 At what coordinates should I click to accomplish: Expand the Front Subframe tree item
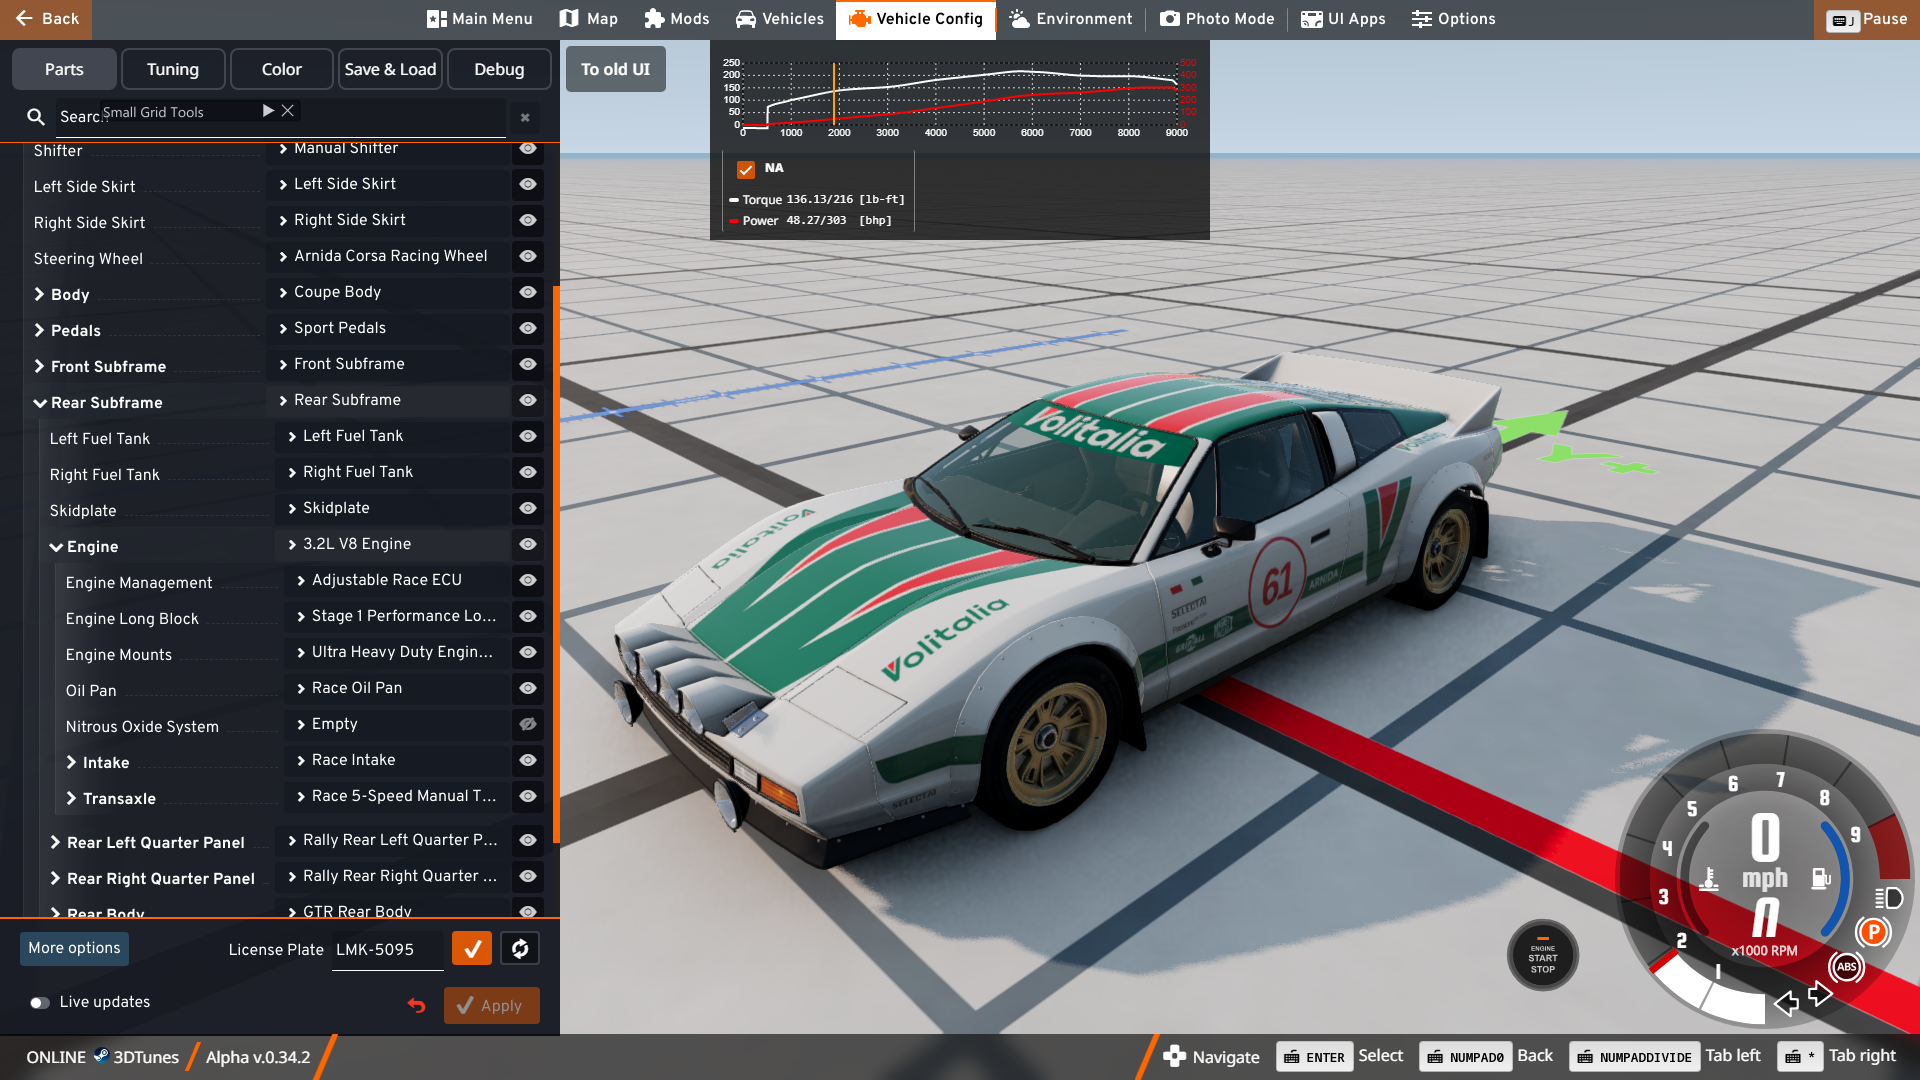coord(40,366)
